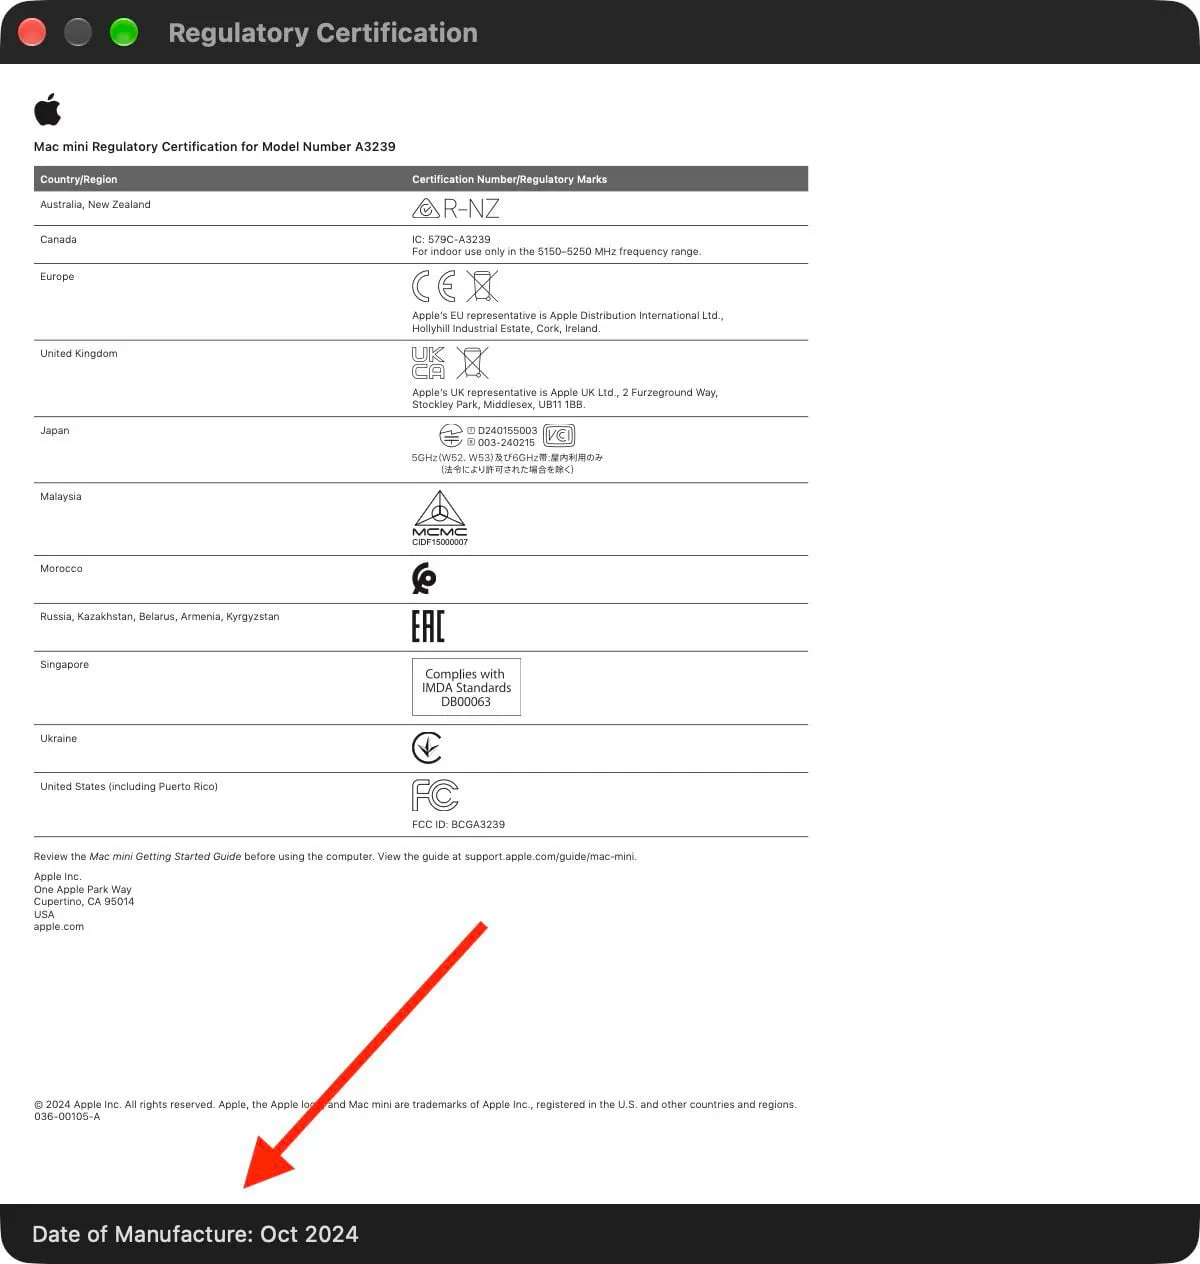This screenshot has width=1200, height=1264.
Task: Click the UKCA mark in United Kingdom row
Action: coord(428,363)
